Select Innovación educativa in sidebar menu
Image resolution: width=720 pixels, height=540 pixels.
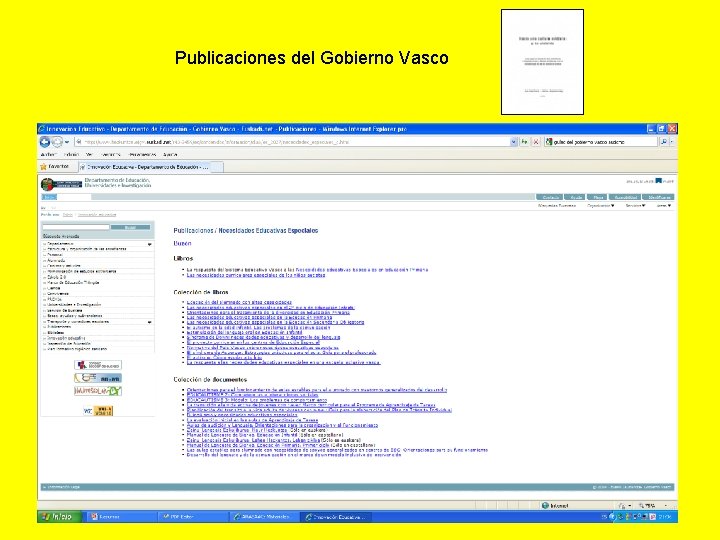pos(66,338)
